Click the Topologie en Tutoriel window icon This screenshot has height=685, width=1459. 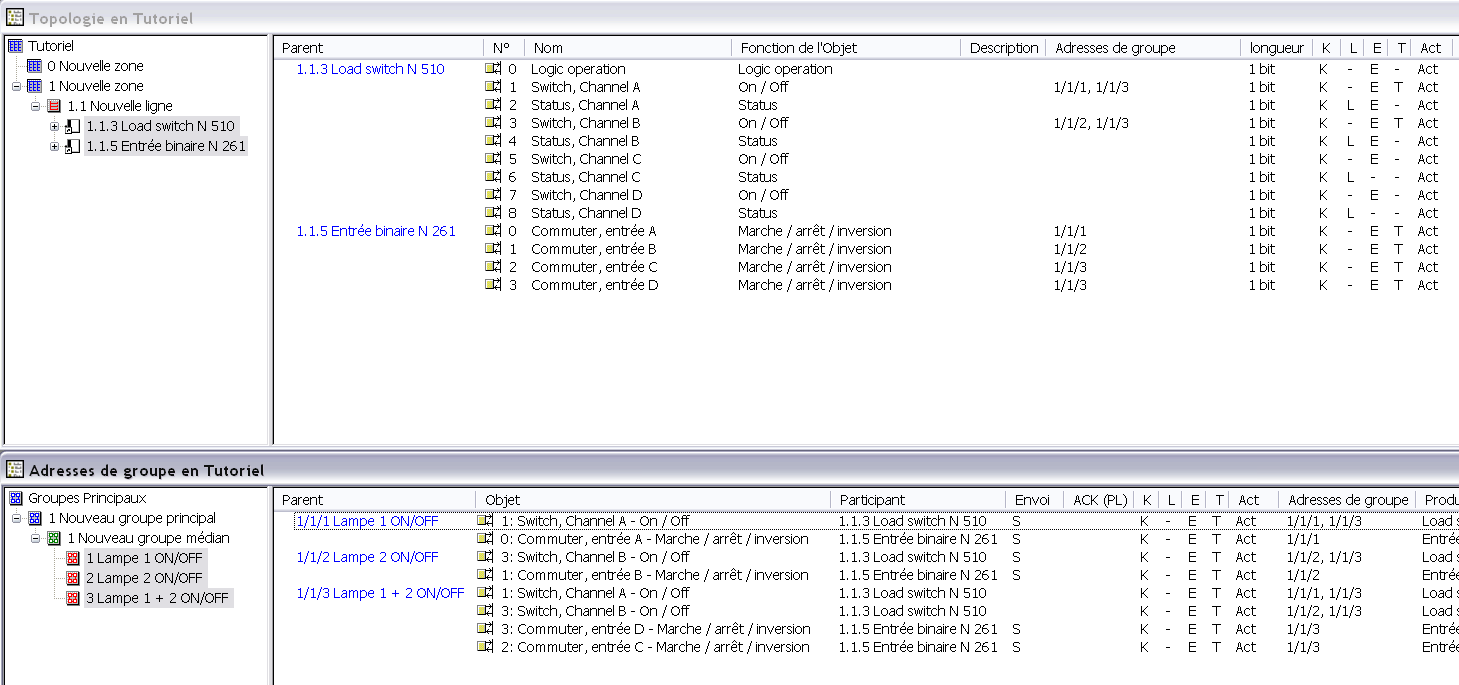[15, 18]
